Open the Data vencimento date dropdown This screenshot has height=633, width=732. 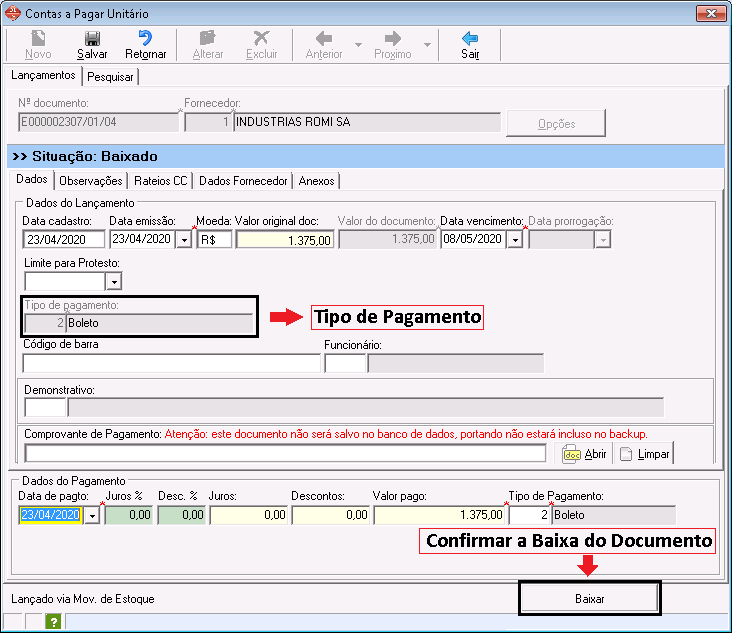coord(514,239)
